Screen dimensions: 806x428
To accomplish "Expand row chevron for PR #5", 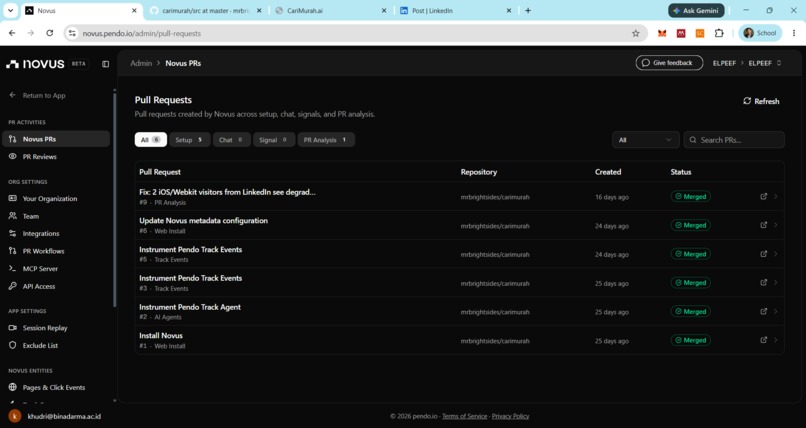I will coord(776,254).
